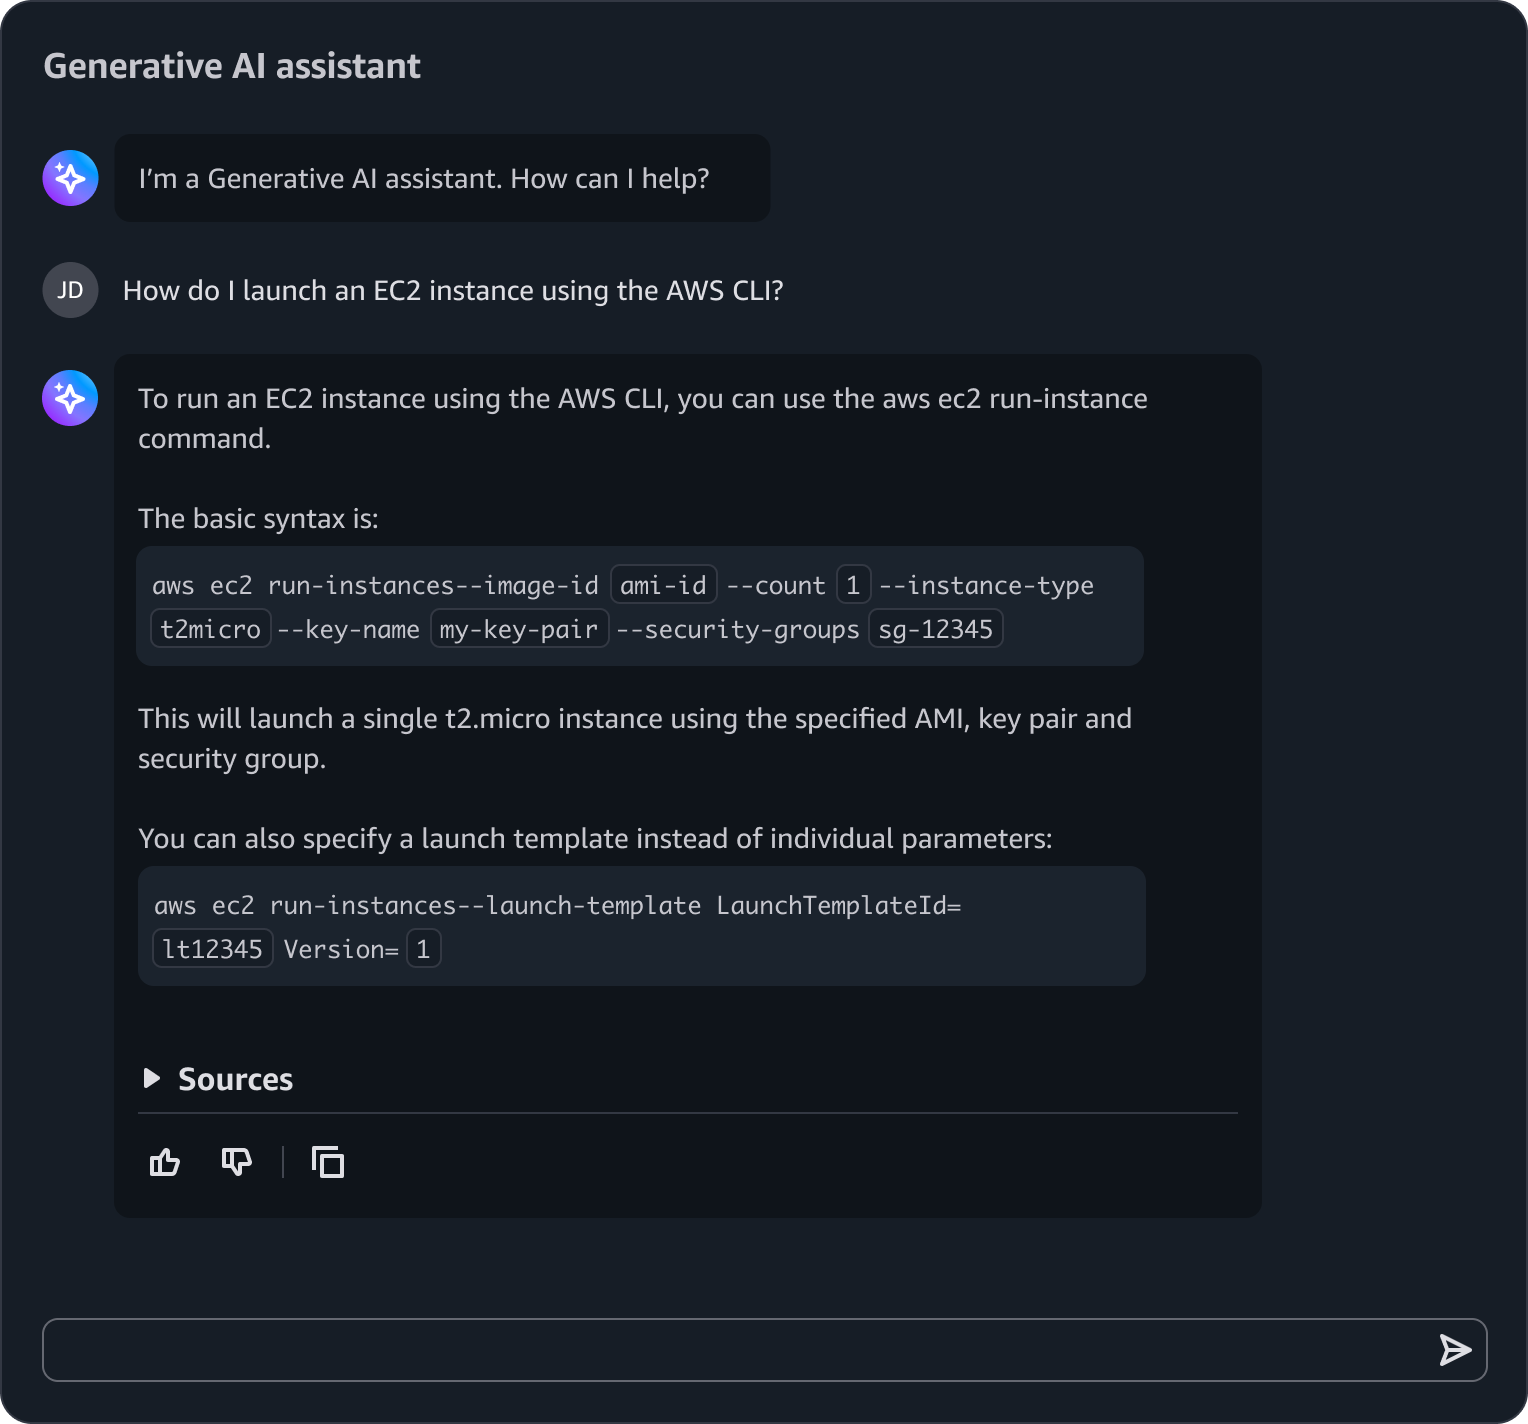
Task: Click the Generative AI assistant heading
Action: point(232,66)
